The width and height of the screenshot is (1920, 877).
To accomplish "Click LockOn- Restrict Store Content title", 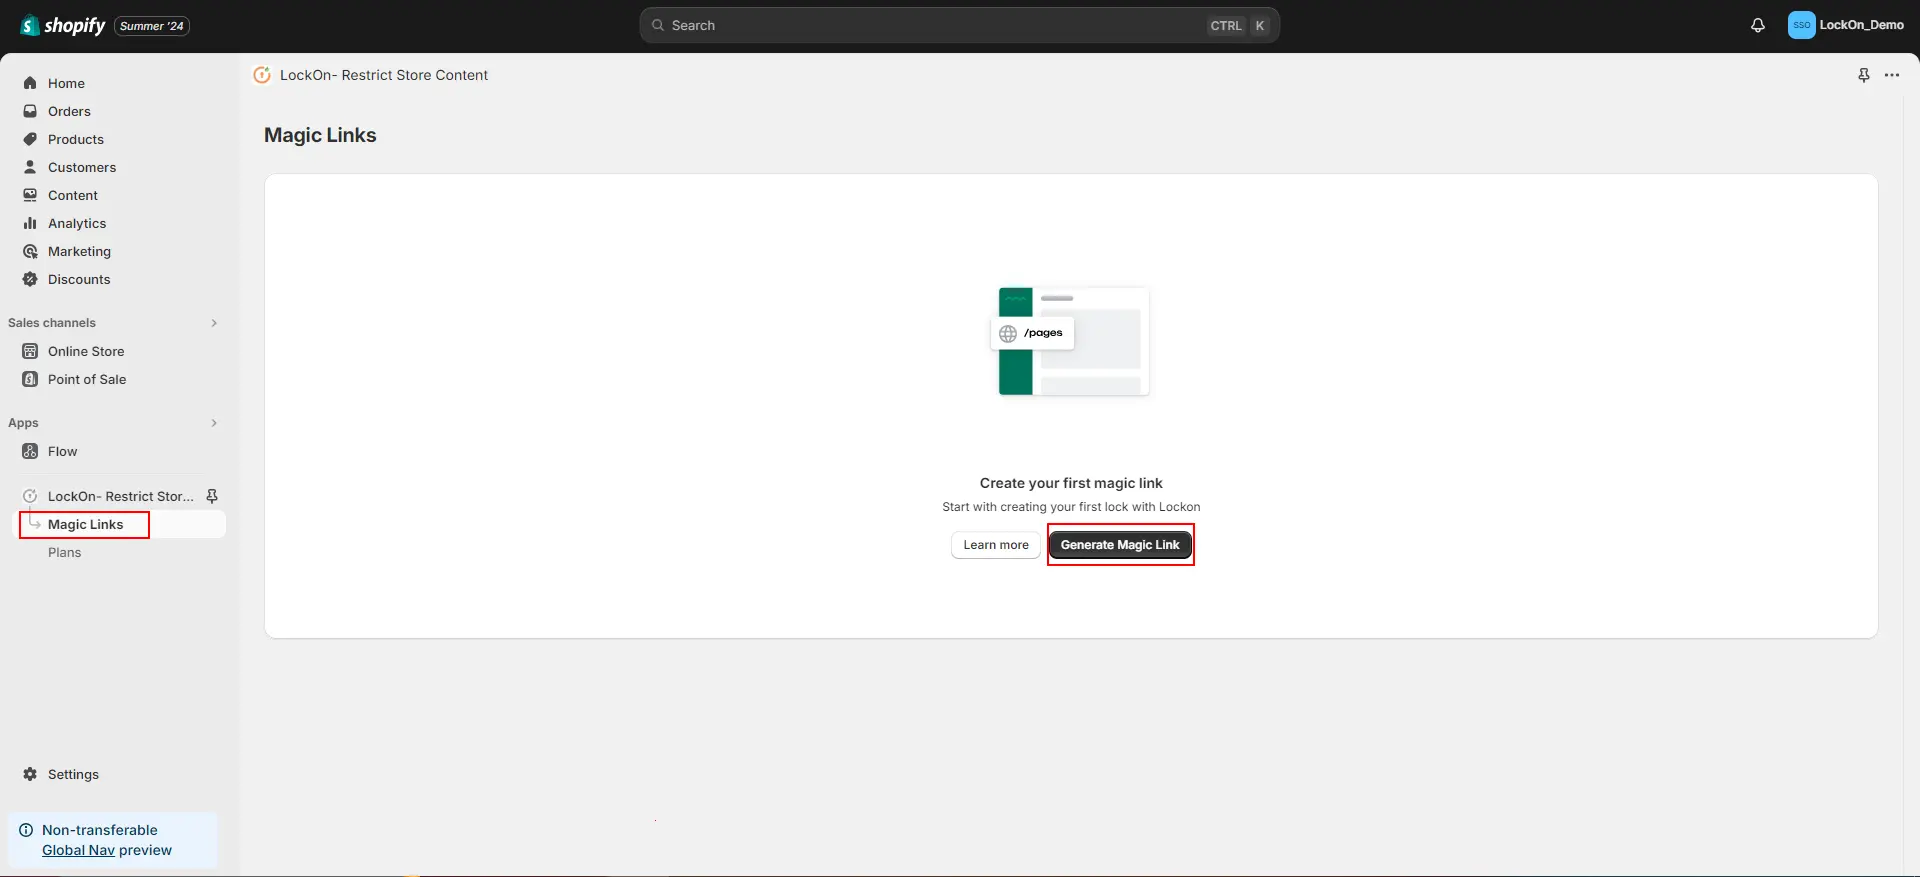I will (x=384, y=75).
